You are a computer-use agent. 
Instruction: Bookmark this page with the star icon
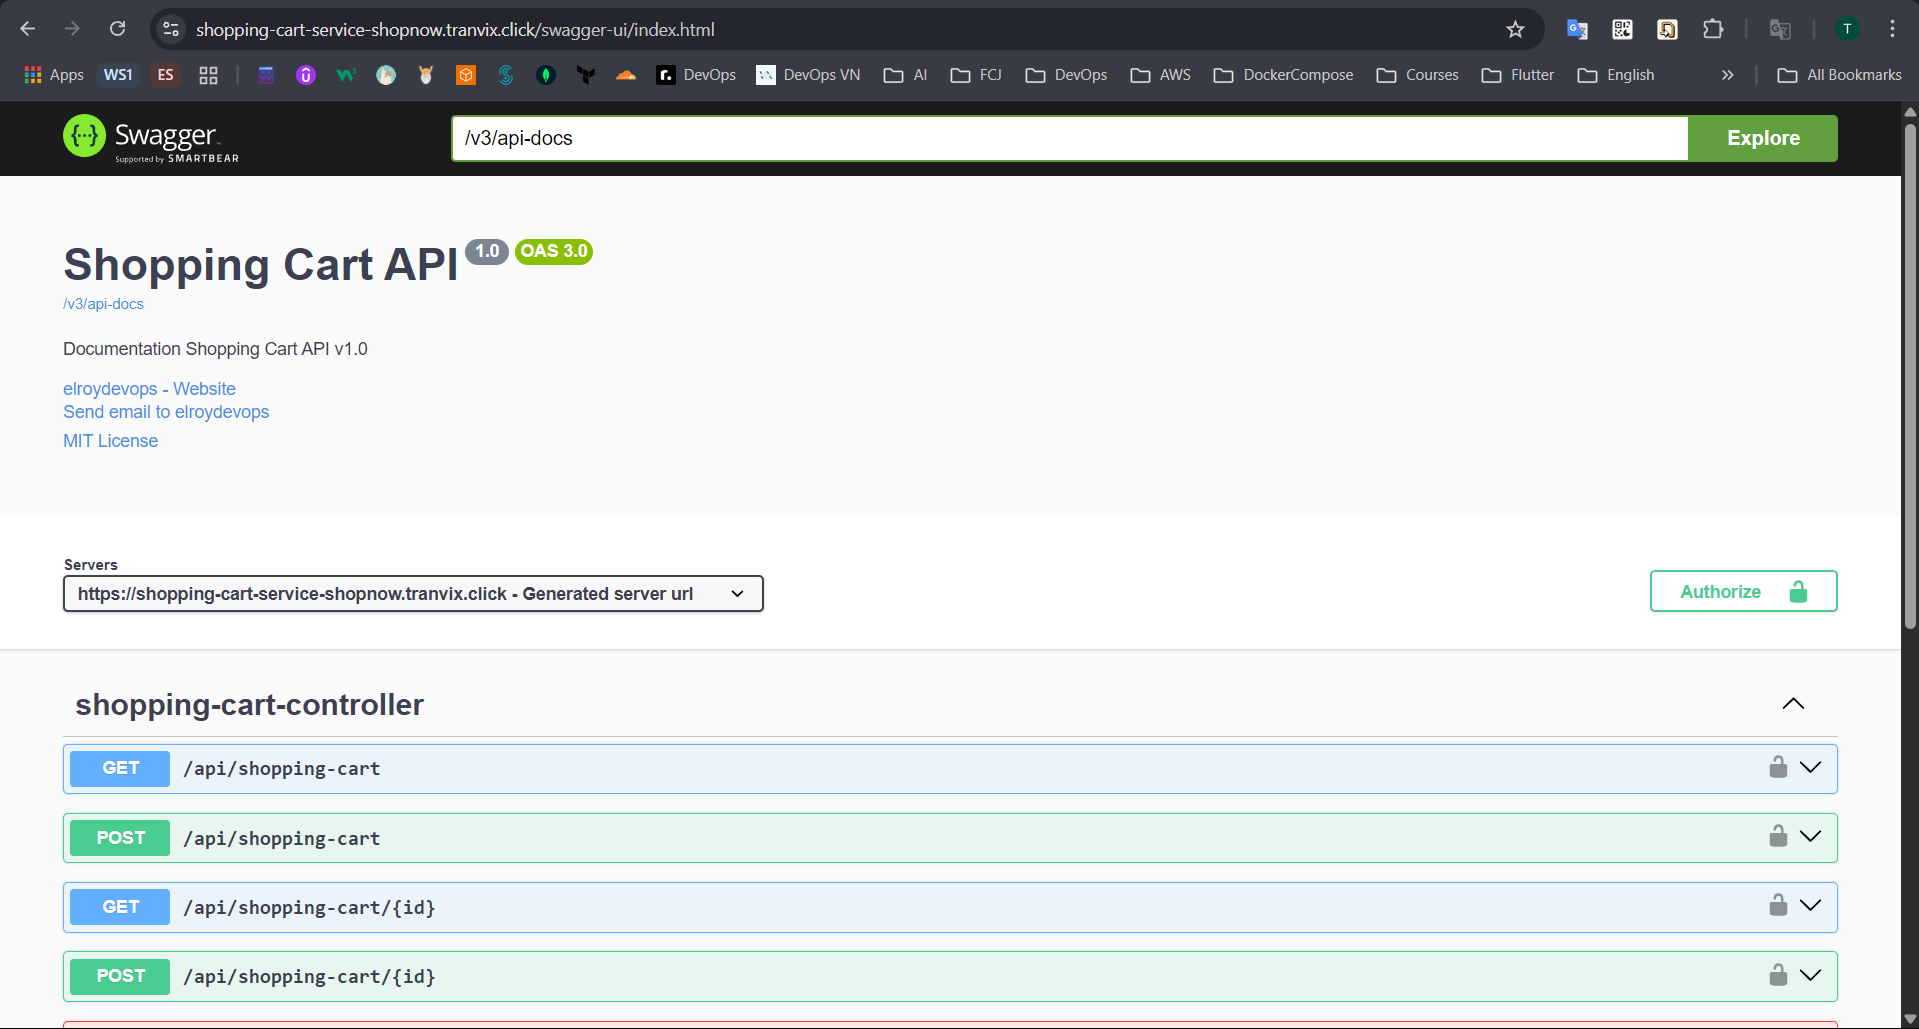pyautogui.click(x=1515, y=30)
